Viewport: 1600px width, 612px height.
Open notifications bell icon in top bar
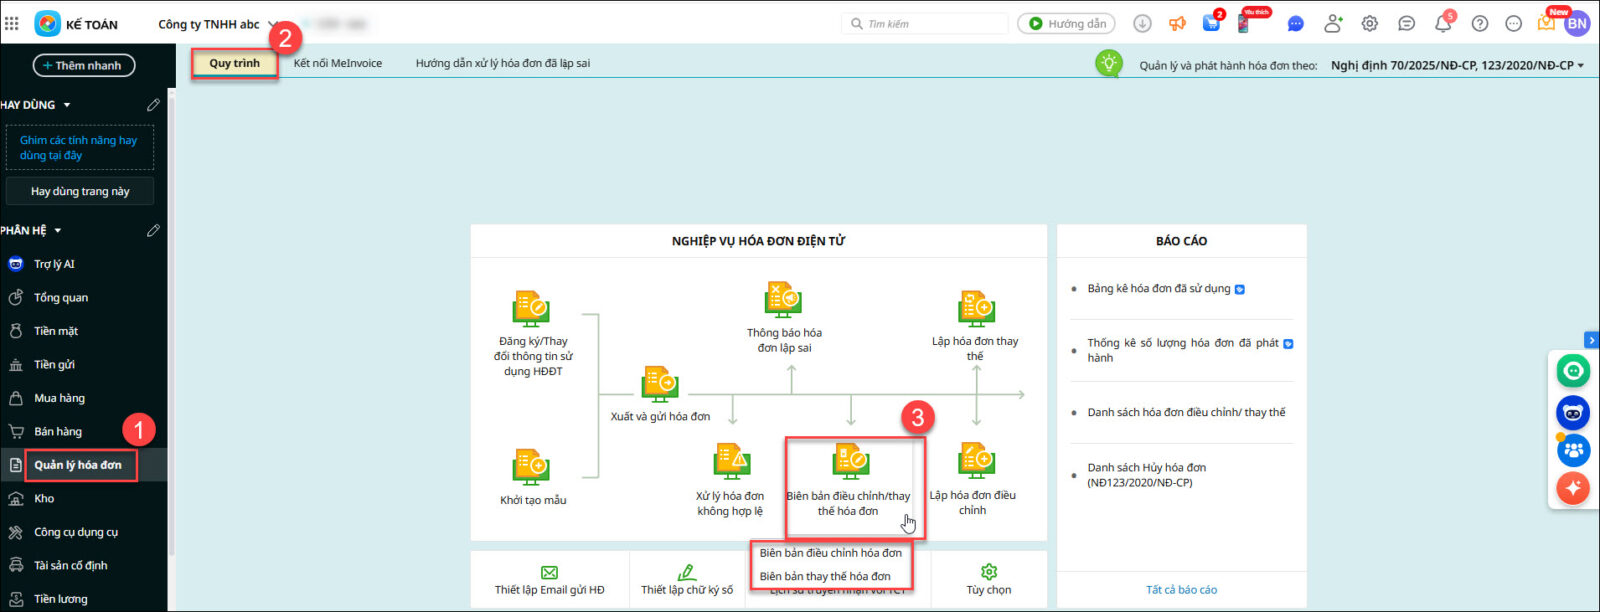point(1443,24)
